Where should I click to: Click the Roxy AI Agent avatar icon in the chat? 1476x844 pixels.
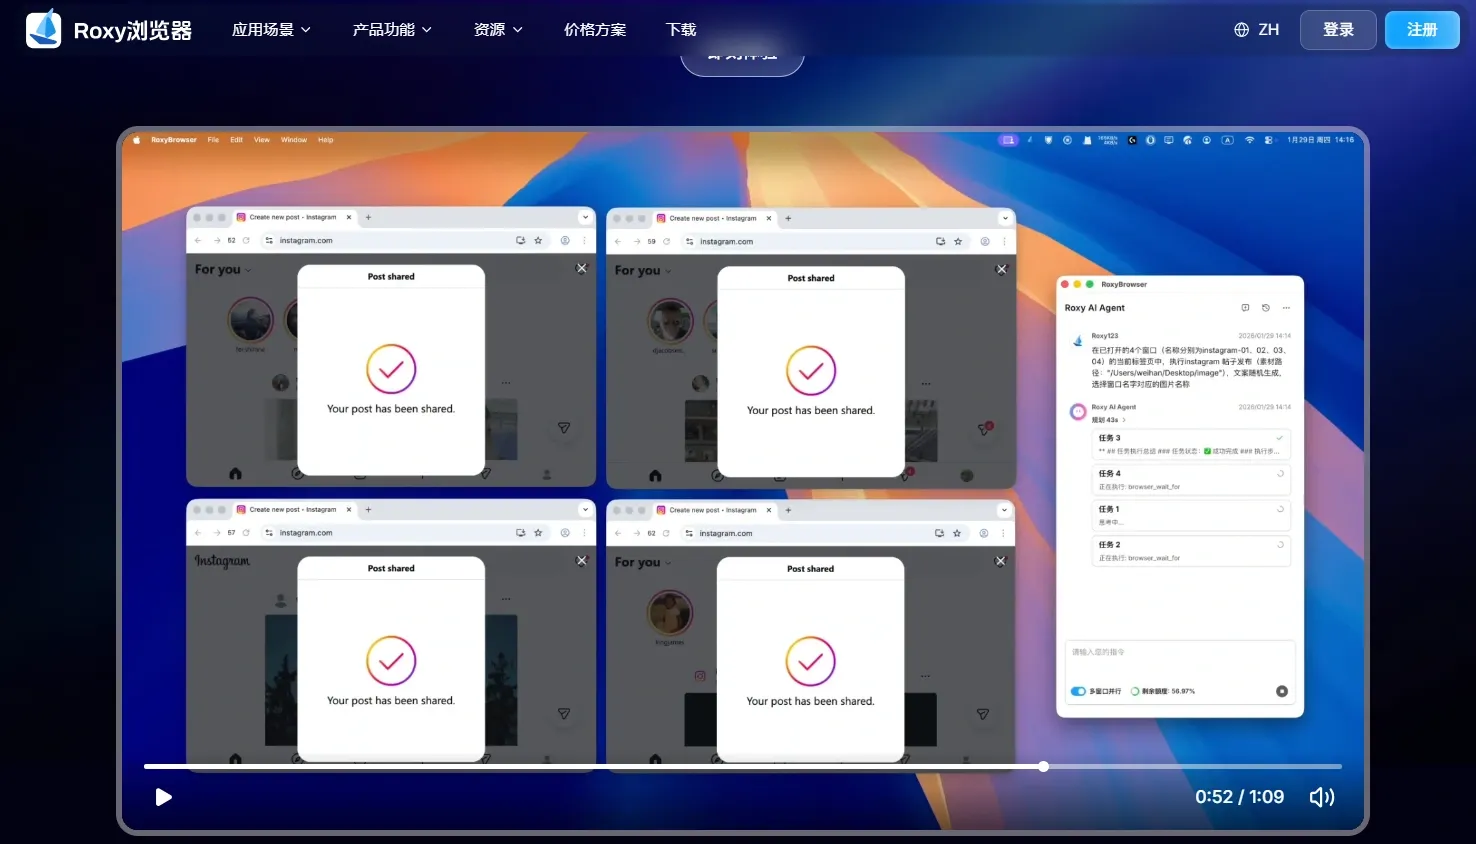[1078, 411]
